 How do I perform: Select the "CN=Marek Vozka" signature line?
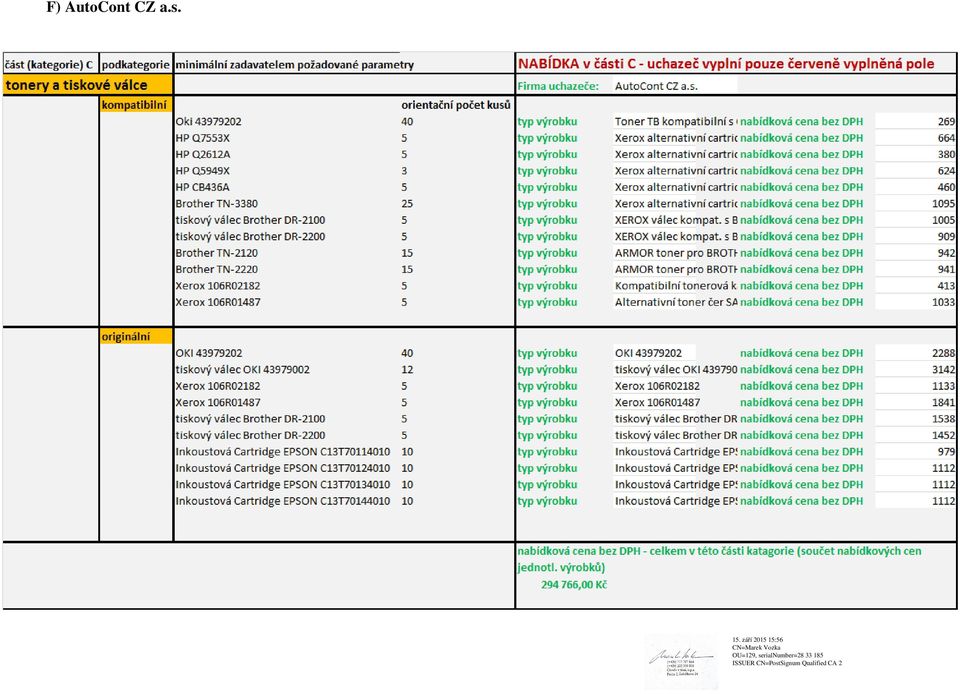coord(756,647)
